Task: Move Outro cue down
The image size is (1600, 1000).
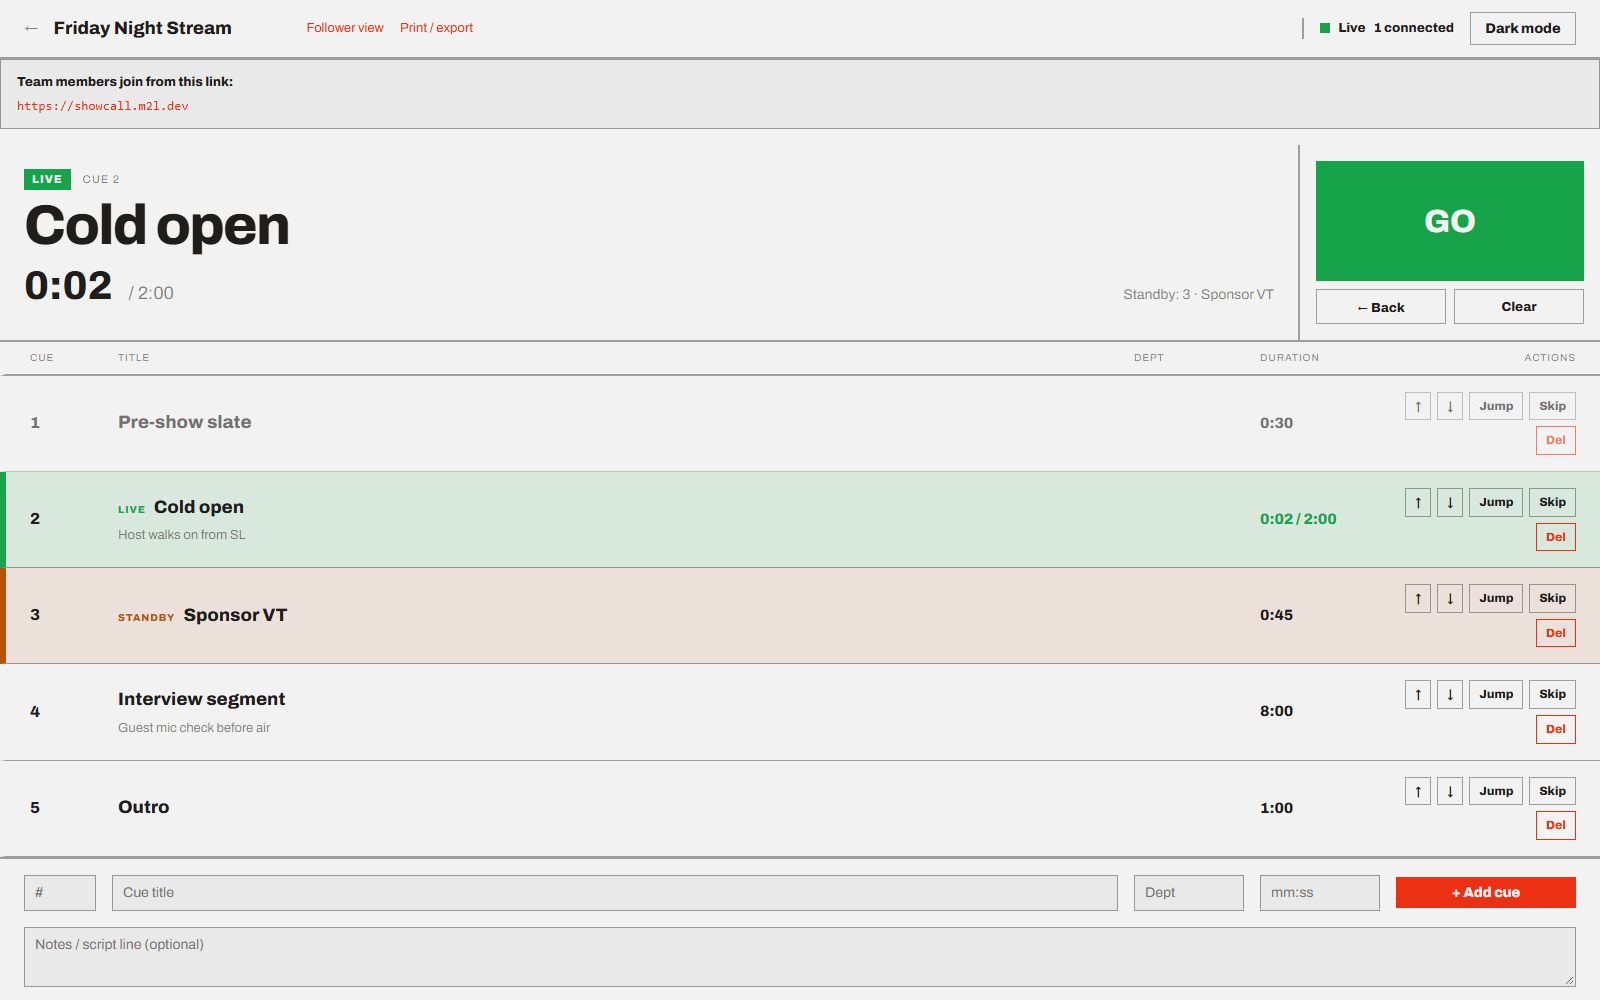Action: [1450, 791]
